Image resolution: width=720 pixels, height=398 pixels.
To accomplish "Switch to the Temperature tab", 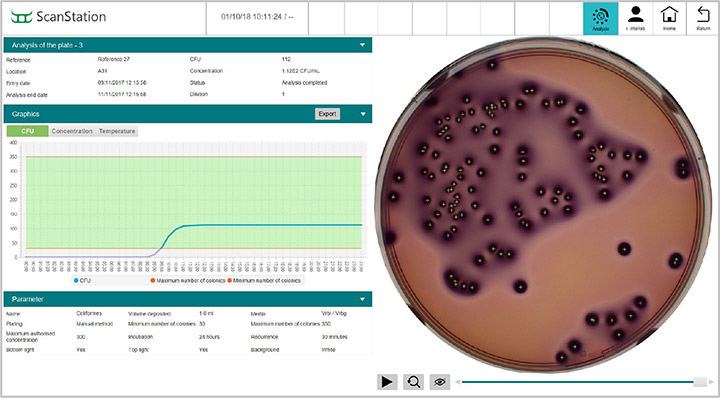I will 117,131.
